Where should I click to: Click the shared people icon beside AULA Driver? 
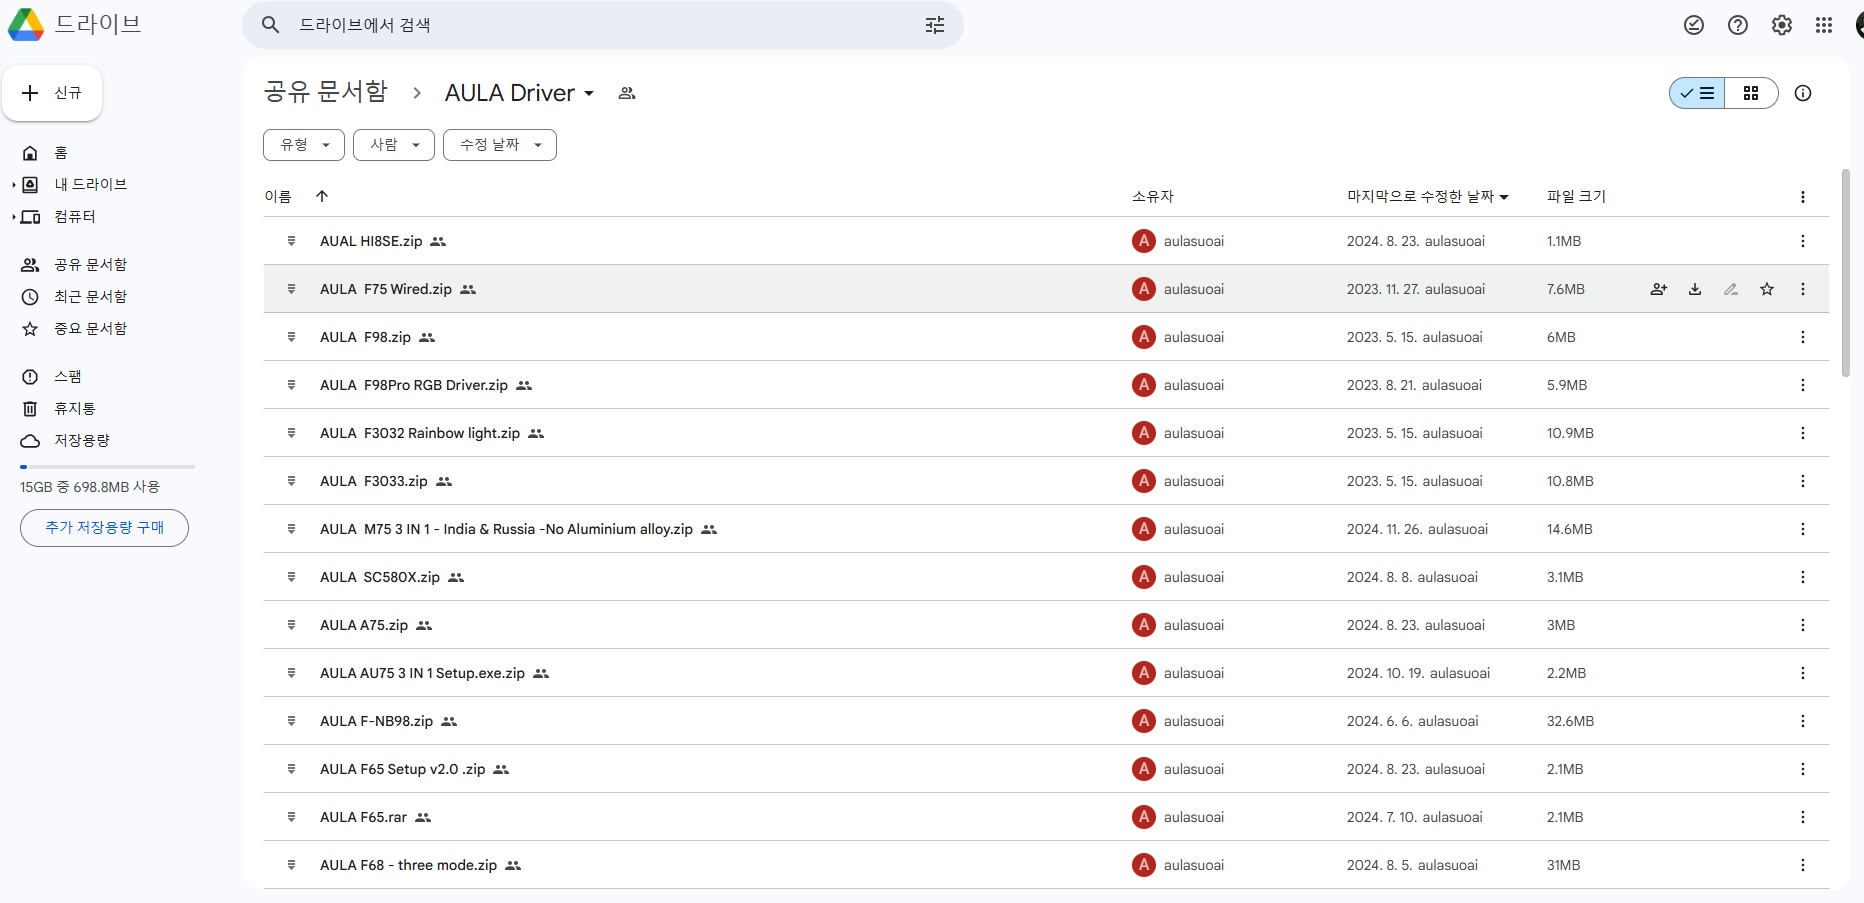point(627,93)
